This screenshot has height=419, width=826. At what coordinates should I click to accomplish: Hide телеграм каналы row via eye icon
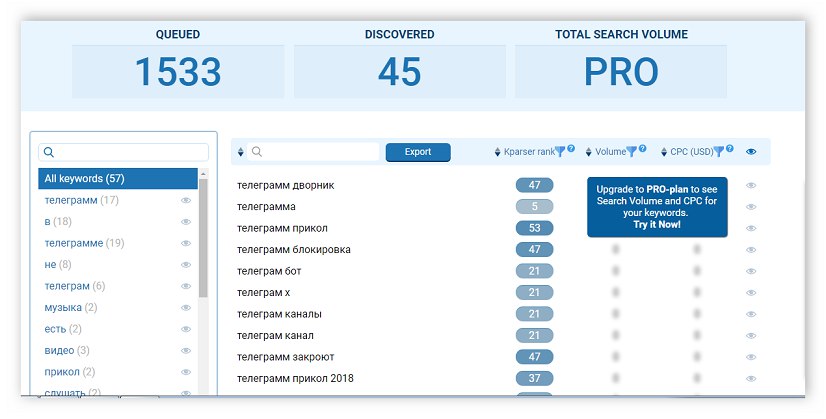tap(751, 314)
